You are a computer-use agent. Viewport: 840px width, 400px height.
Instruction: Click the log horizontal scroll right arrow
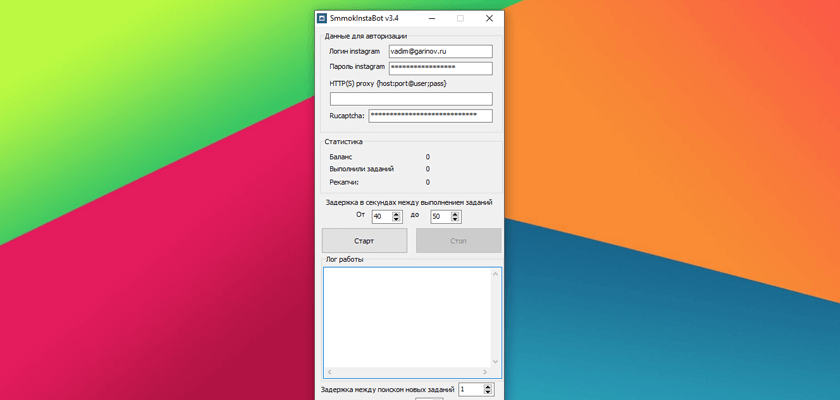pyautogui.click(x=485, y=372)
